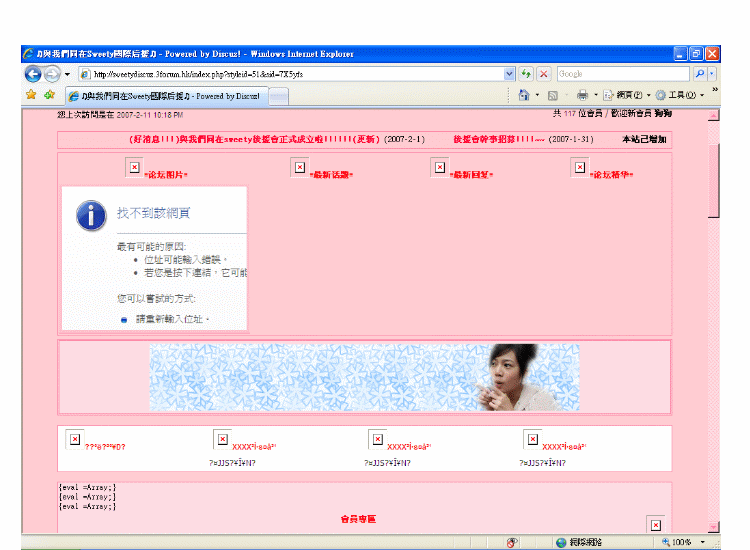
Task: Print the page with printer icon
Action: (x=582, y=95)
